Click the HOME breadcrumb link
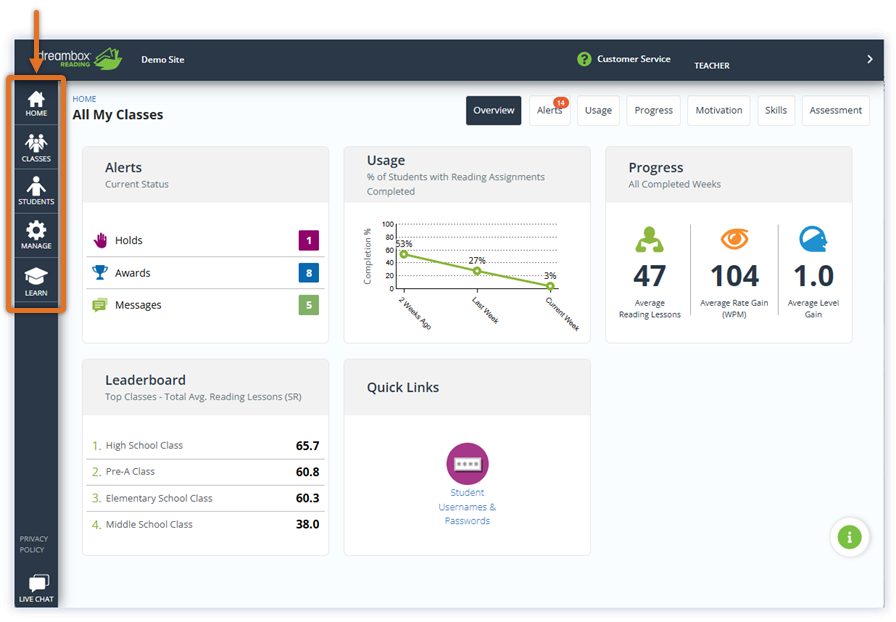 pyautogui.click(x=84, y=98)
